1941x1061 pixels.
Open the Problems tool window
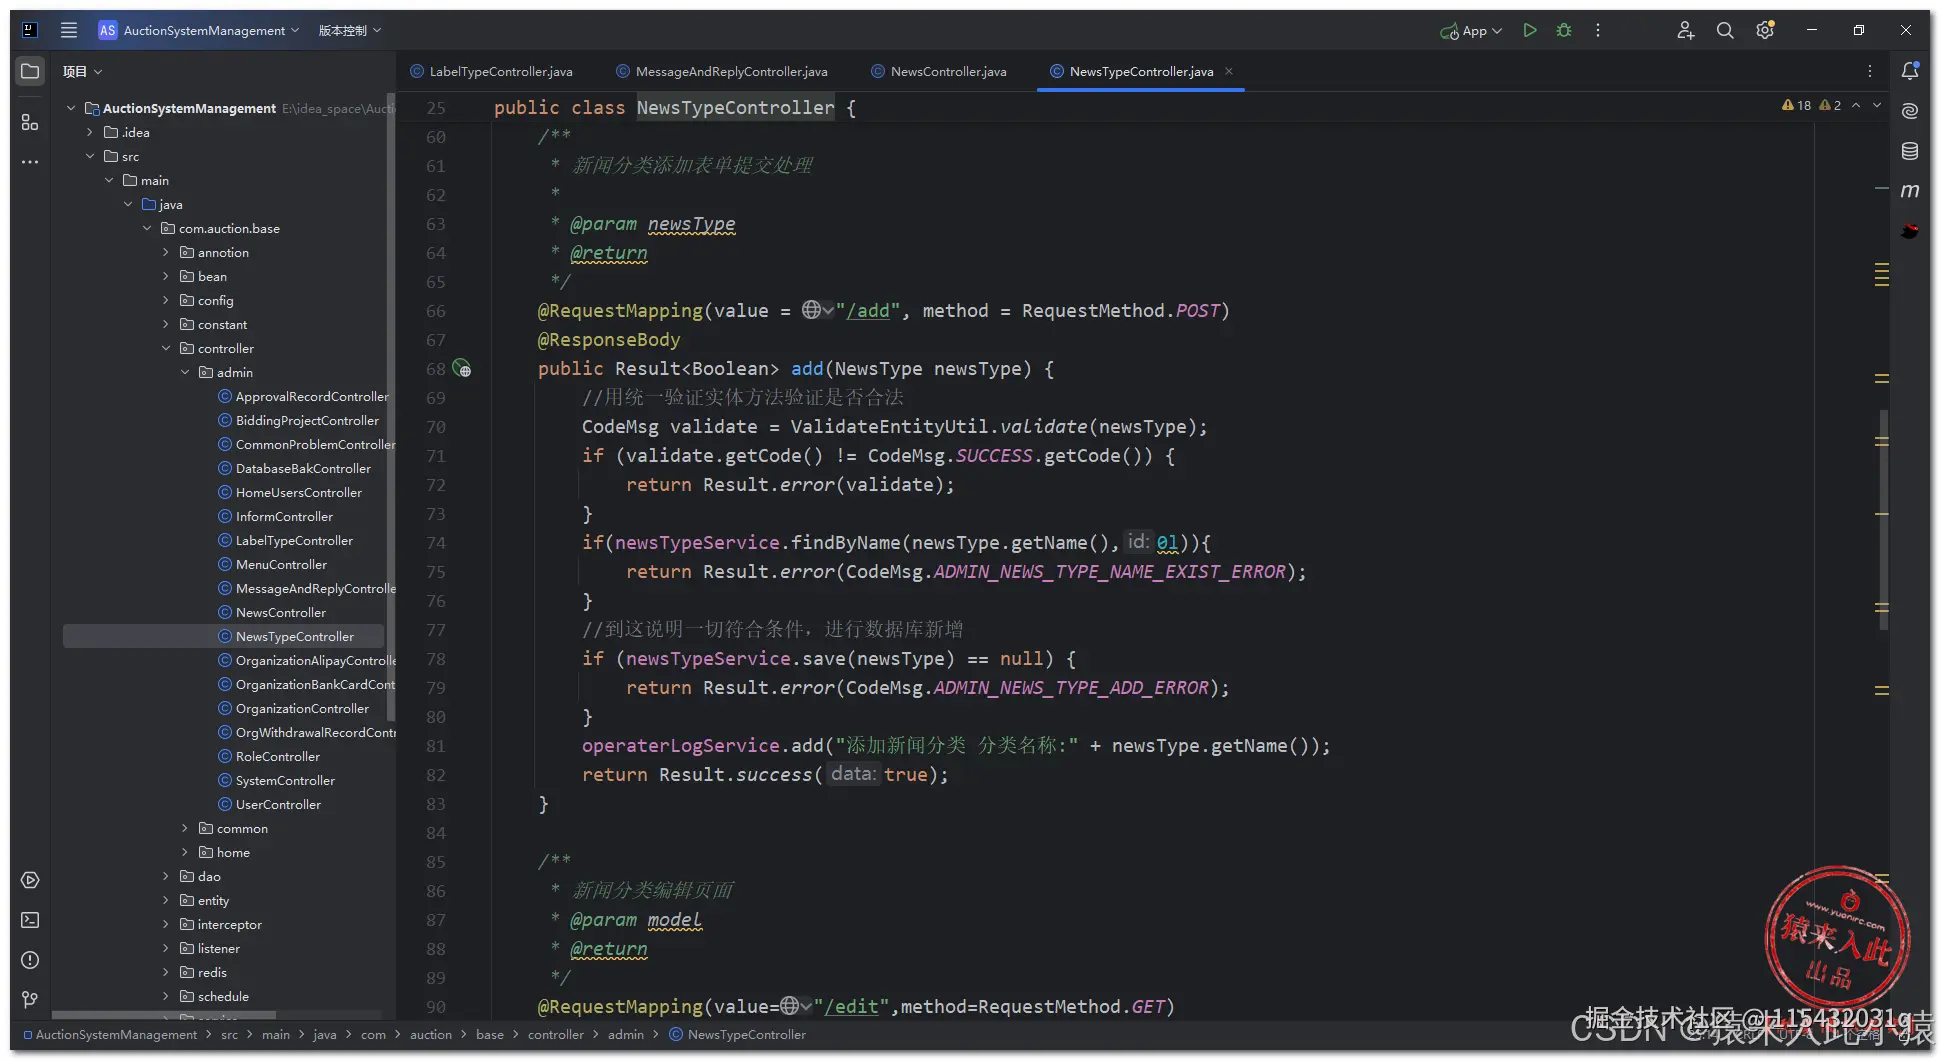pyautogui.click(x=30, y=960)
